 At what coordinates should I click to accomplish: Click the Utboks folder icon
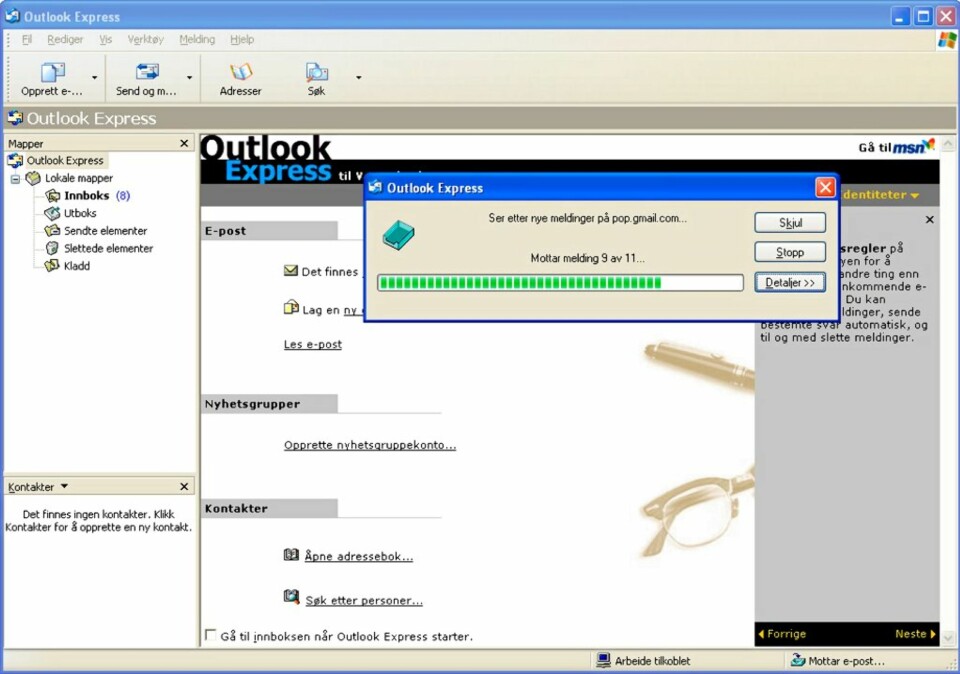click(53, 213)
